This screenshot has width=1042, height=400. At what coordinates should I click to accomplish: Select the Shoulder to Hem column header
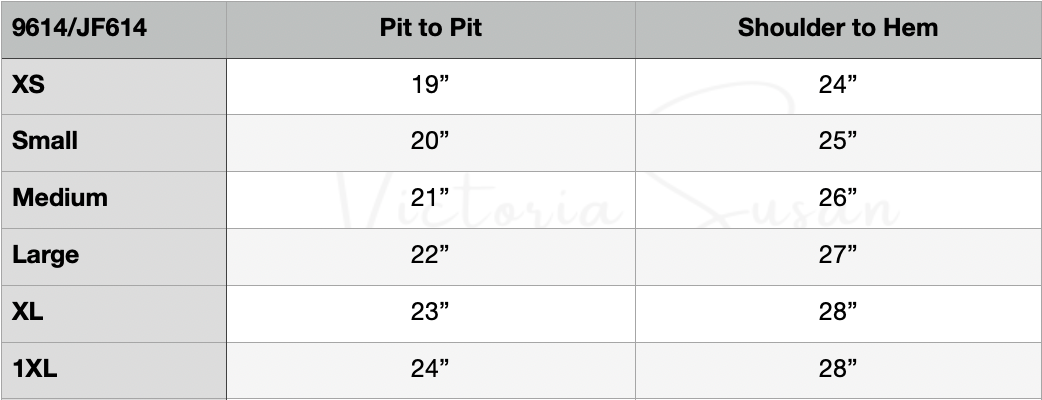(838, 28)
